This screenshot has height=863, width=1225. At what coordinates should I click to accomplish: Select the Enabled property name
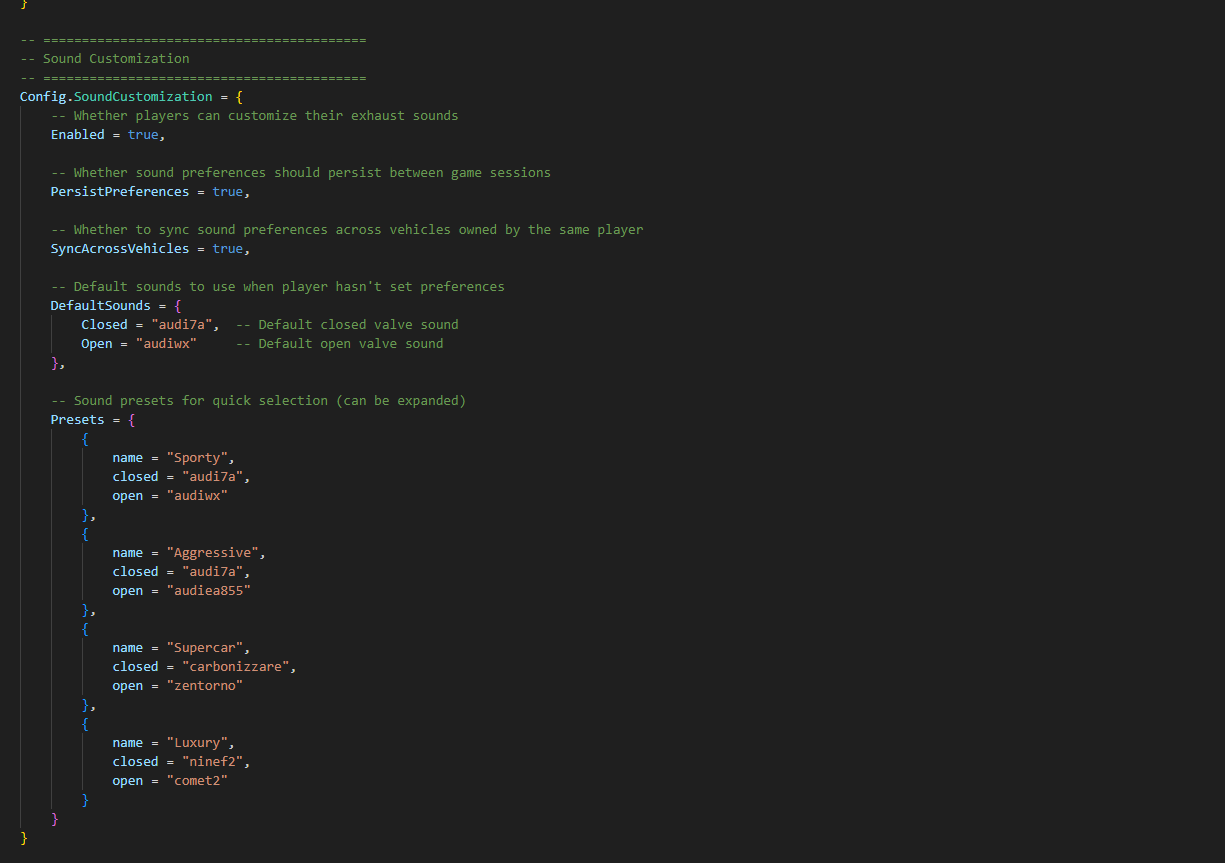tap(77, 134)
